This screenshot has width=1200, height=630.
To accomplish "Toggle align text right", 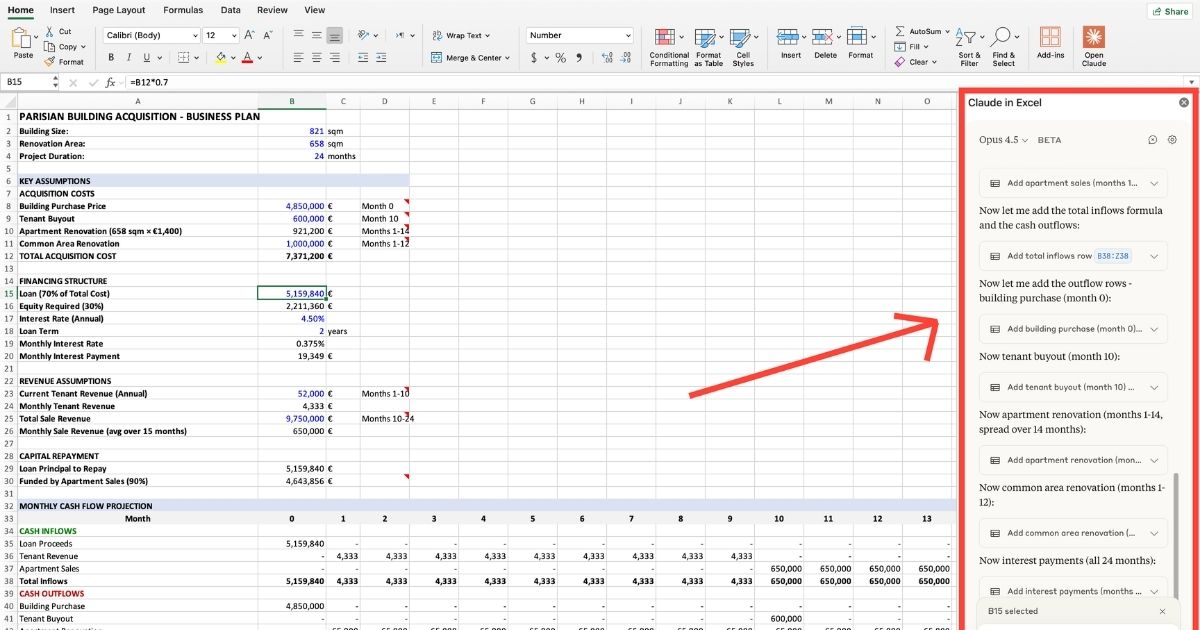I will coord(335,58).
